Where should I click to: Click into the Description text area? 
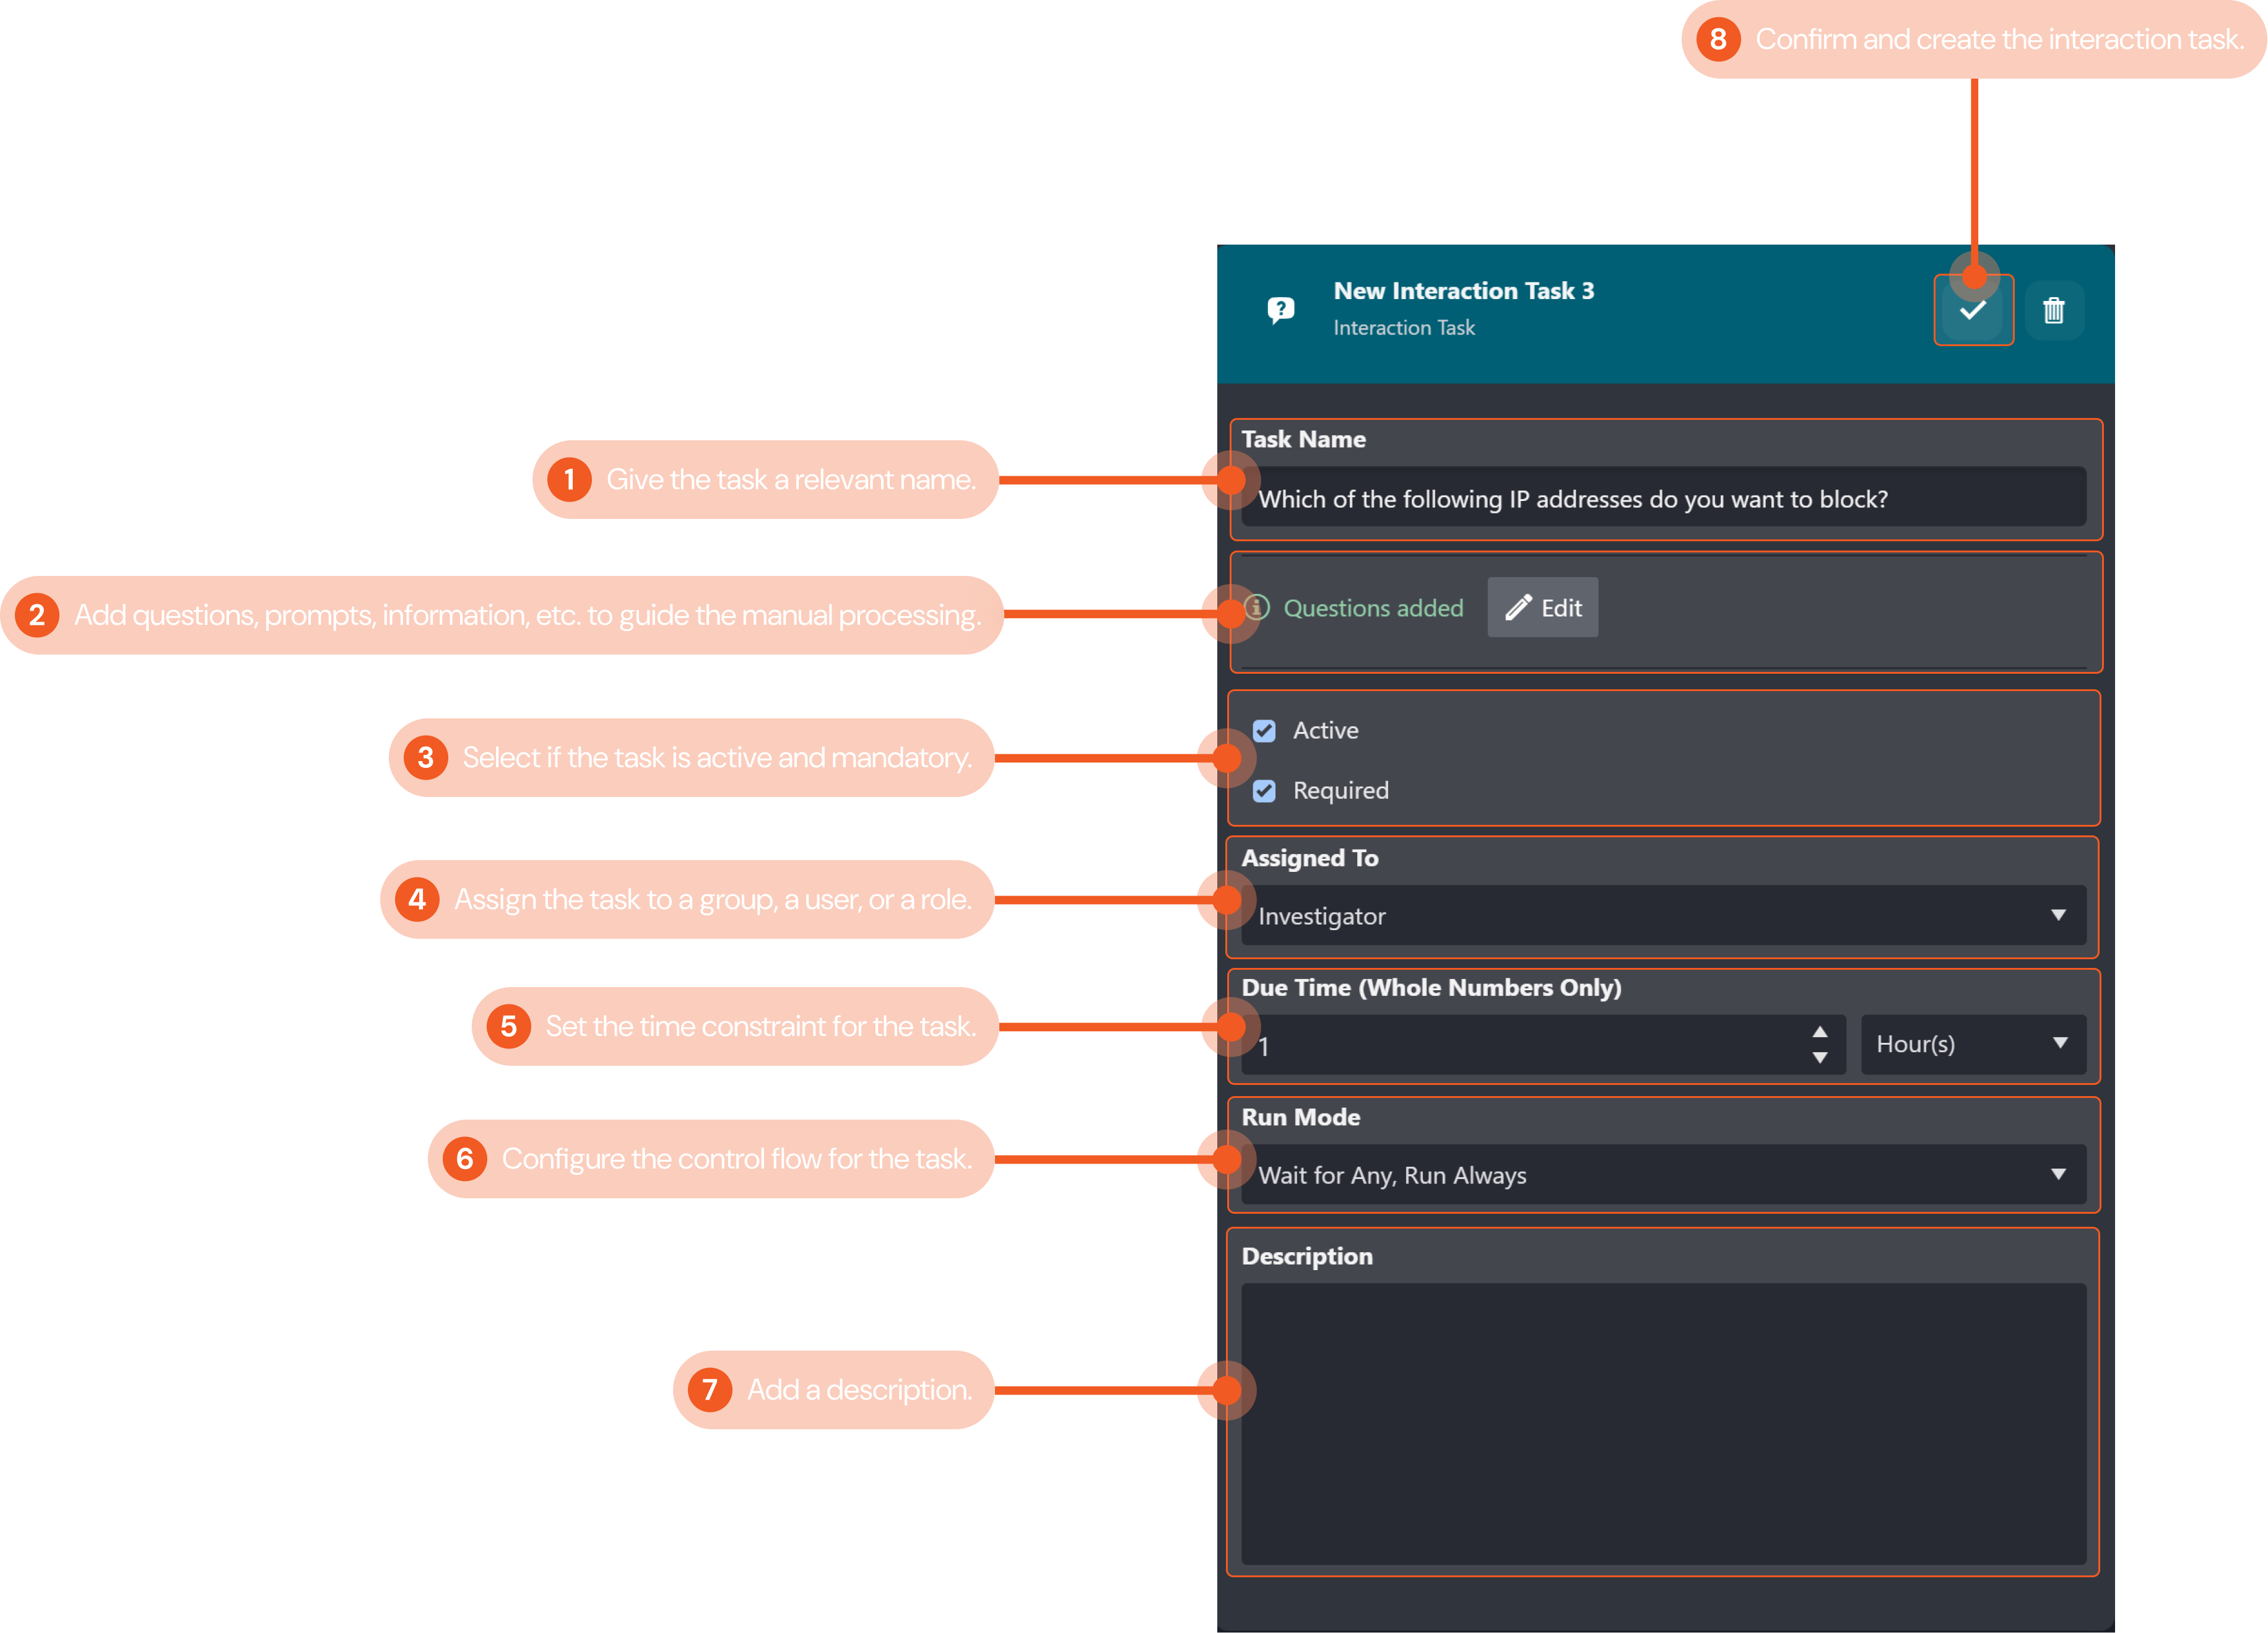coord(1662,1422)
